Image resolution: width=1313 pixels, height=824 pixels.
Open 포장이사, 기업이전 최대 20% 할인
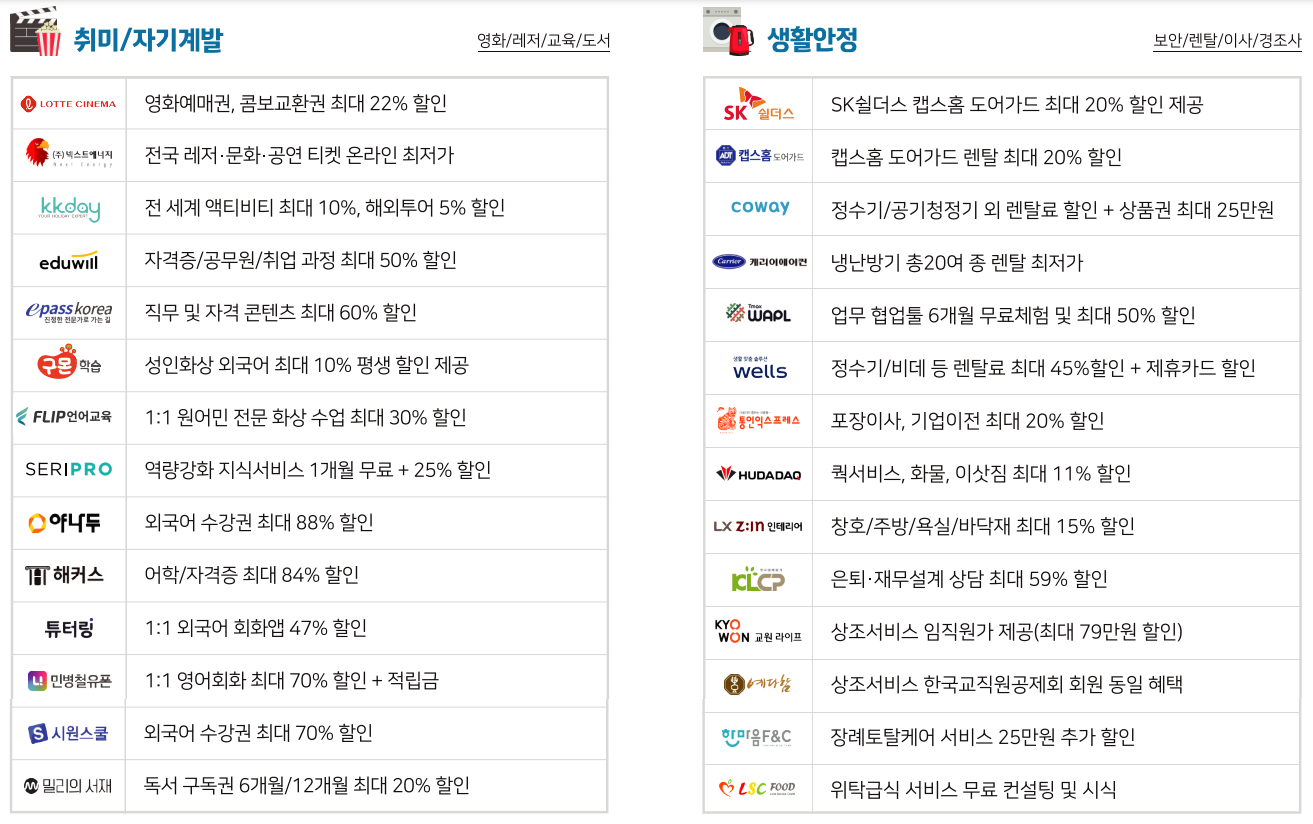967,421
